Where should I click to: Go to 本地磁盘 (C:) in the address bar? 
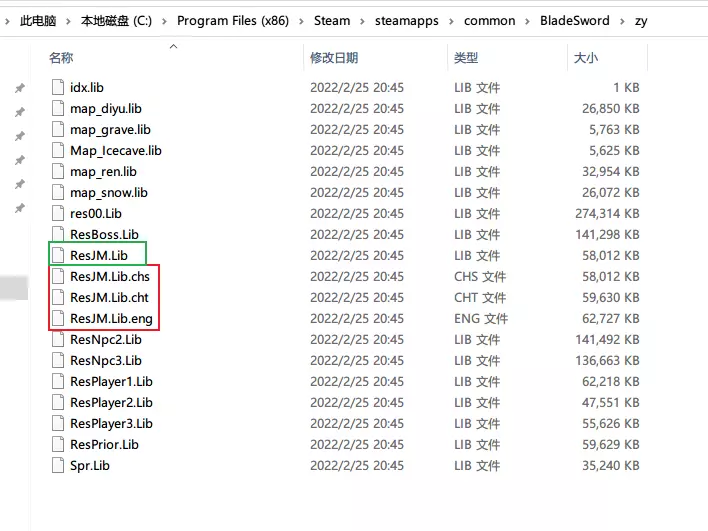coord(116,21)
